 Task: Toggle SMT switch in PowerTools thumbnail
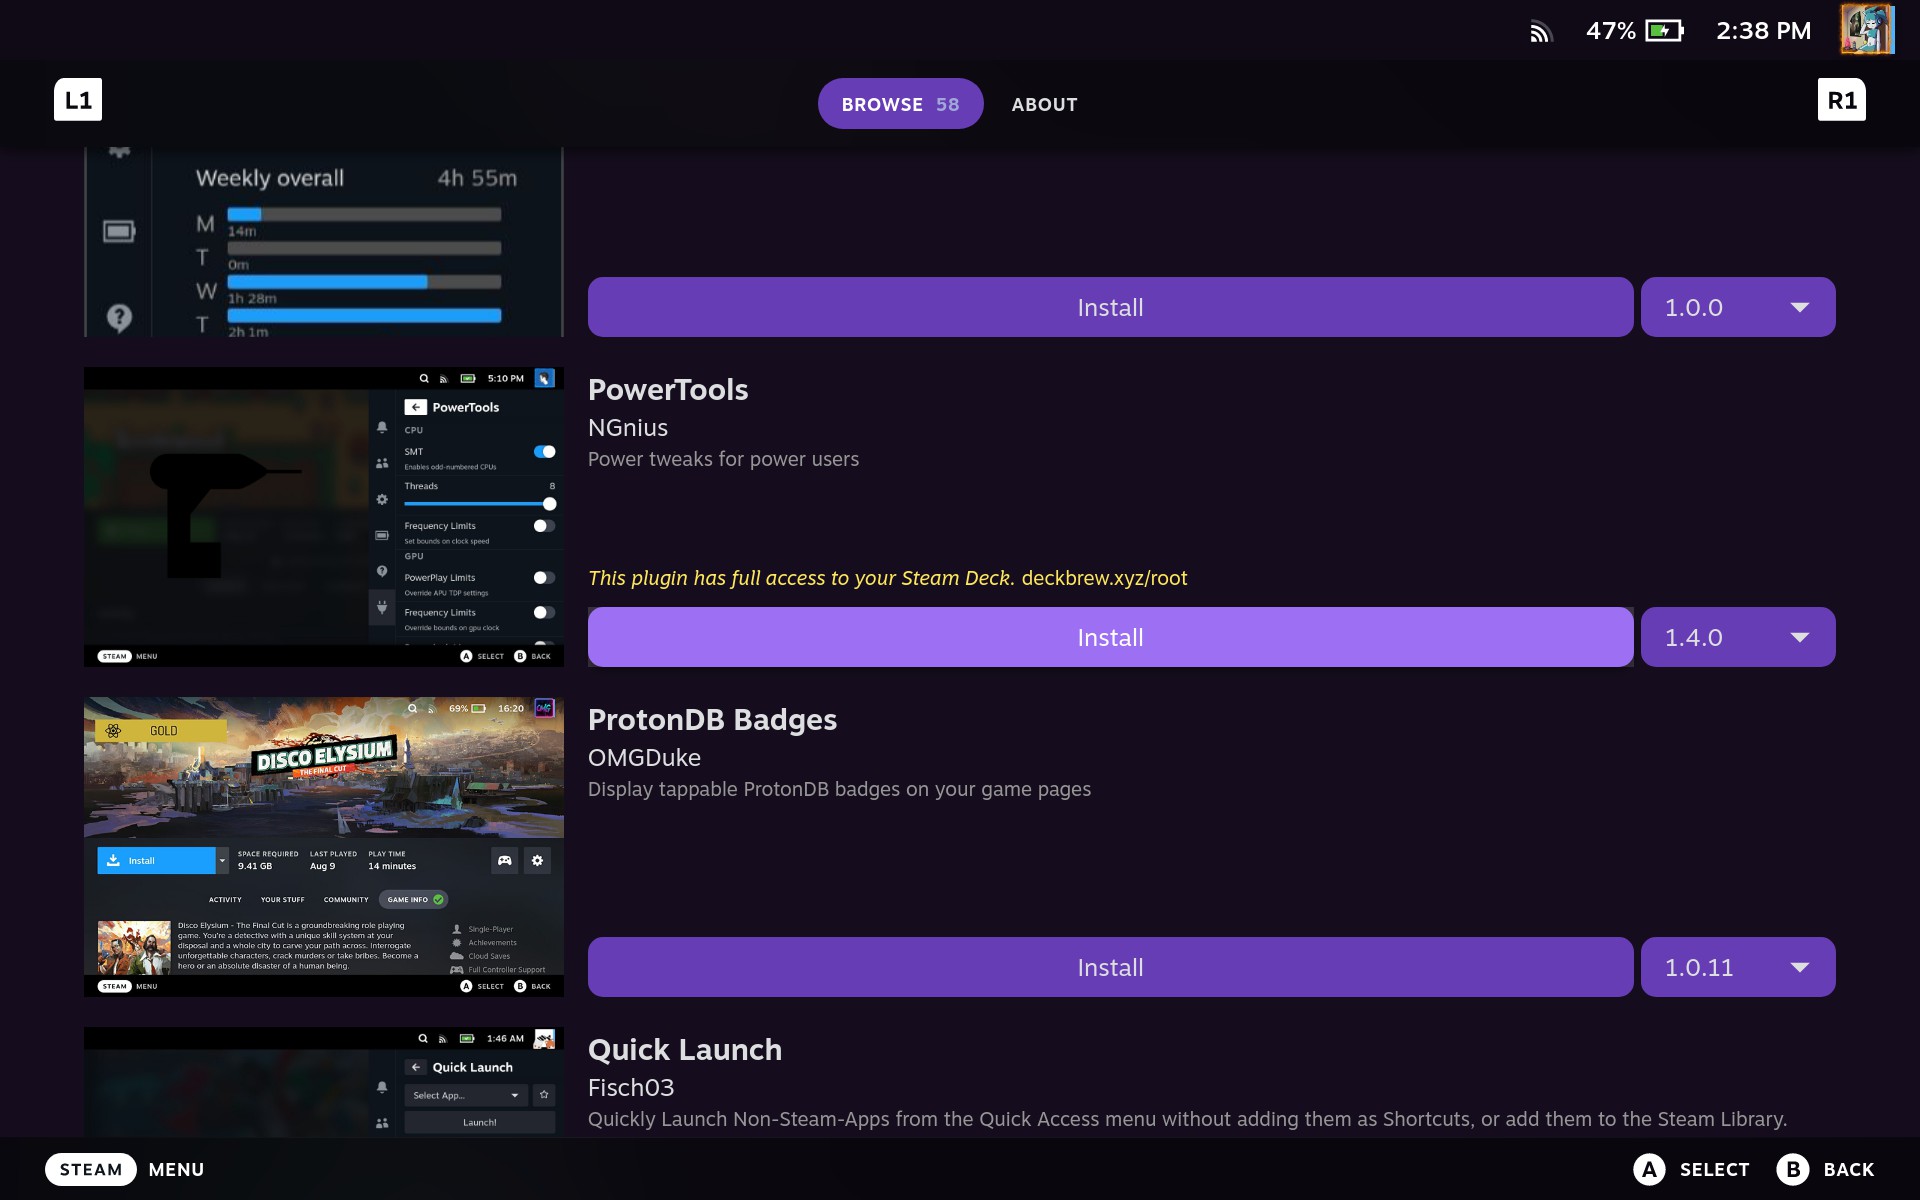point(544,452)
